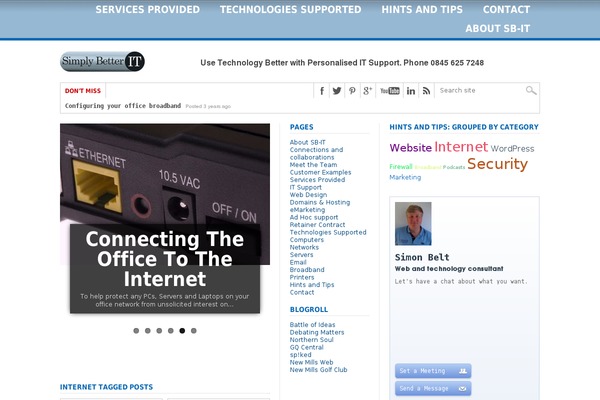This screenshot has height=400, width=600.
Task: Open the Podcasts tag
Action: [454, 167]
